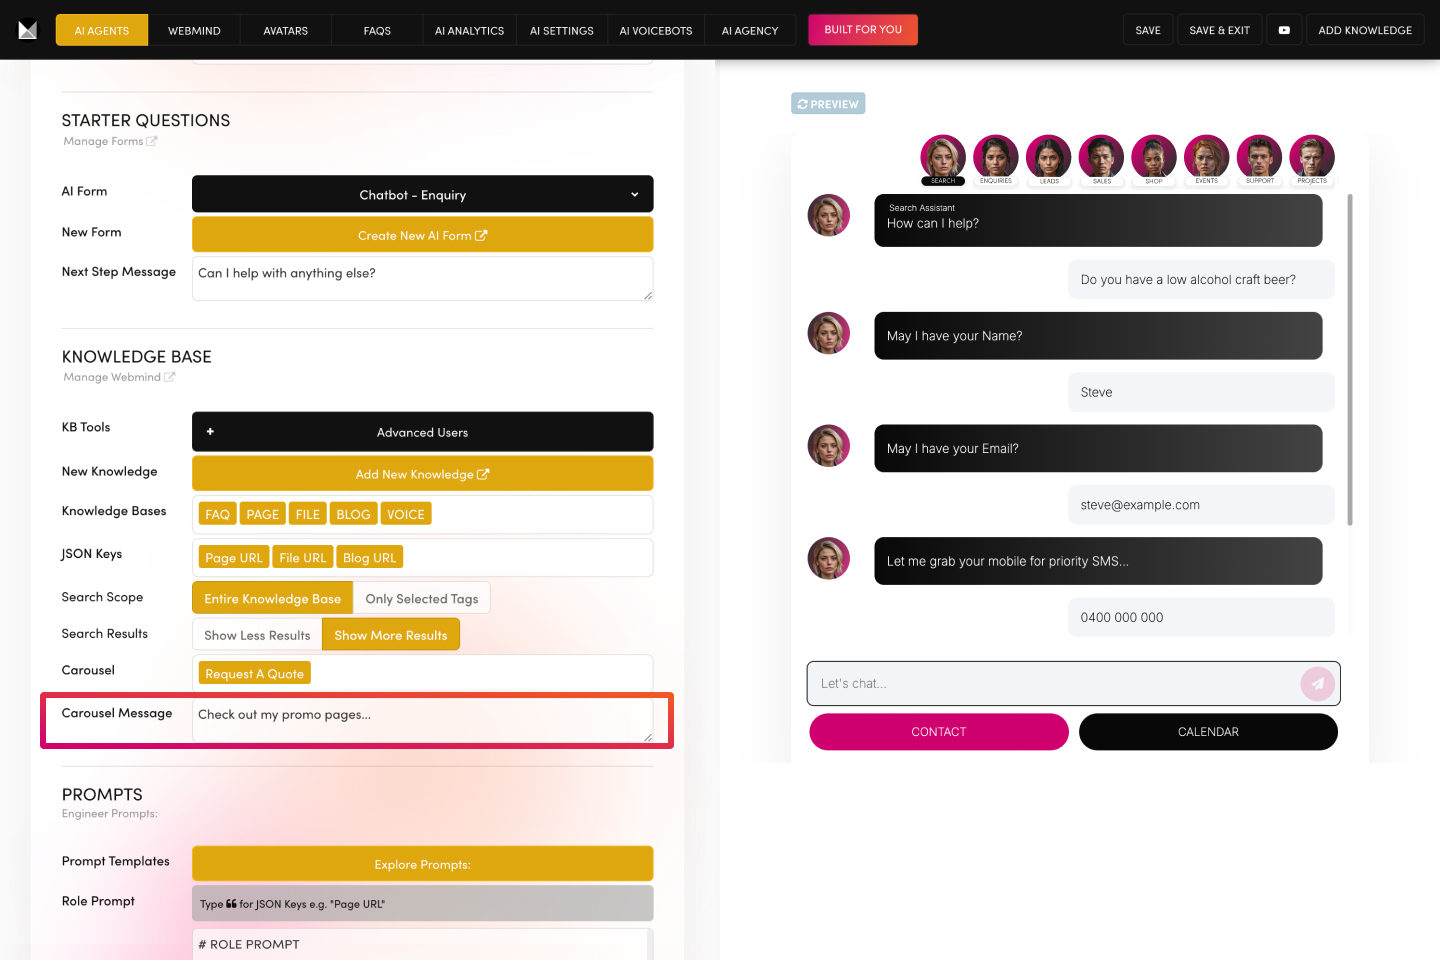Click the Carousel Message text field
Screen dimensions: 1440x960
(x=421, y=720)
